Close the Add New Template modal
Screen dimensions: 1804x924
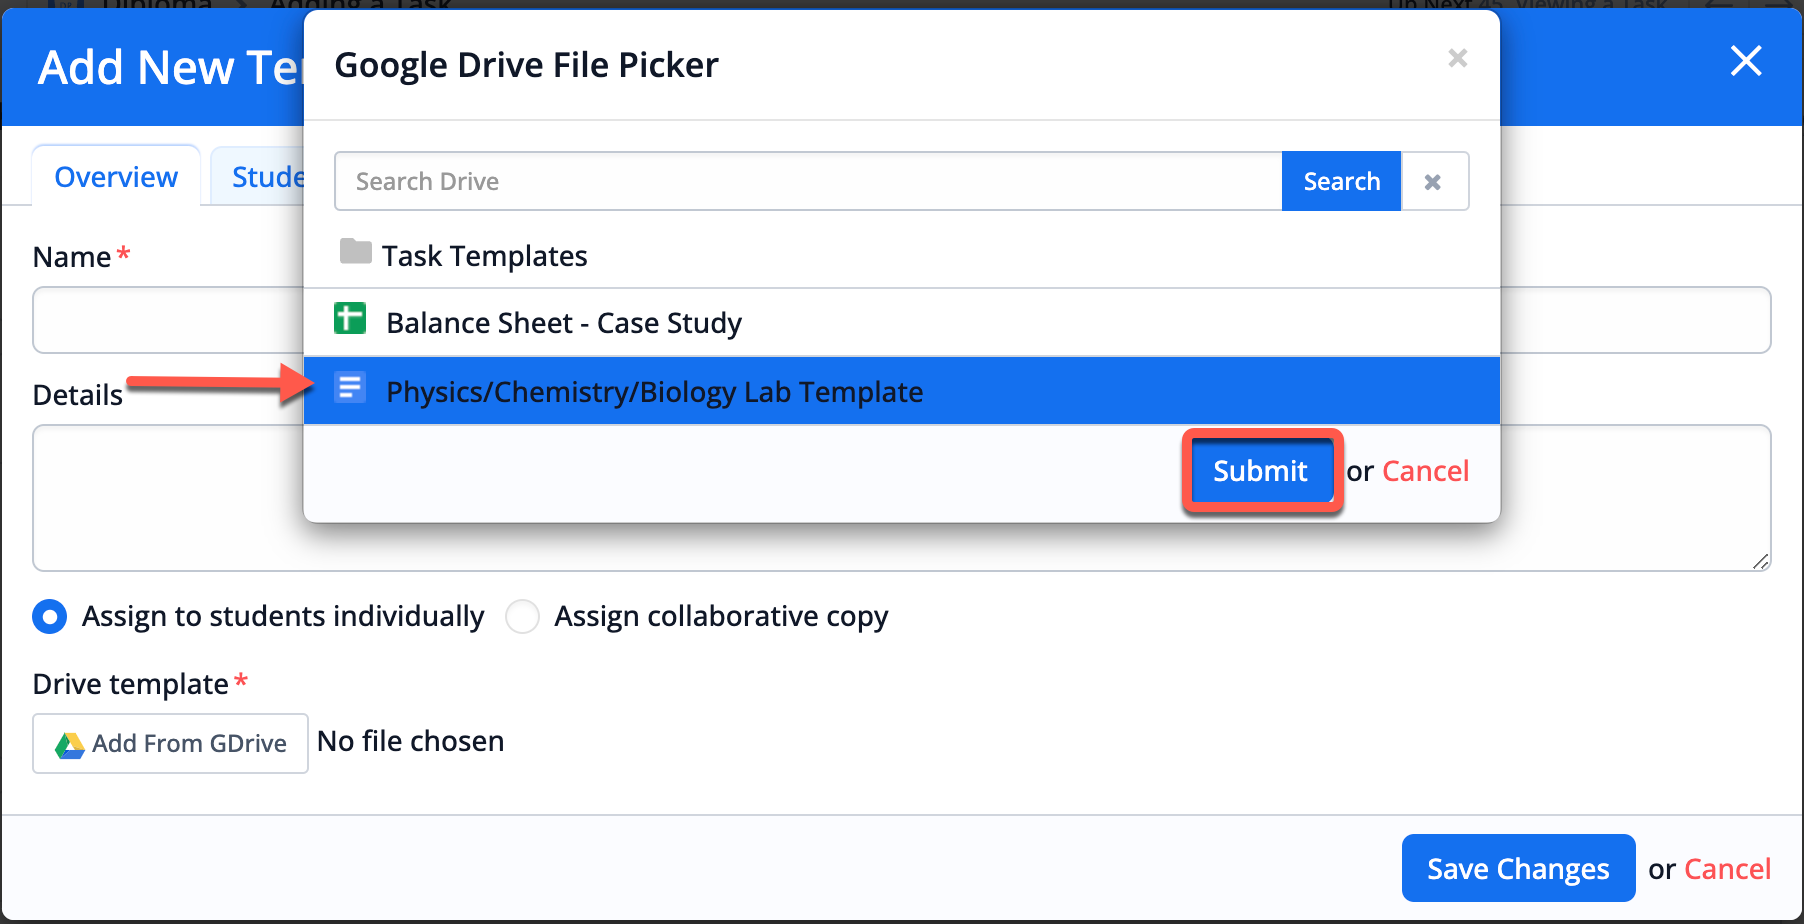point(1745,62)
